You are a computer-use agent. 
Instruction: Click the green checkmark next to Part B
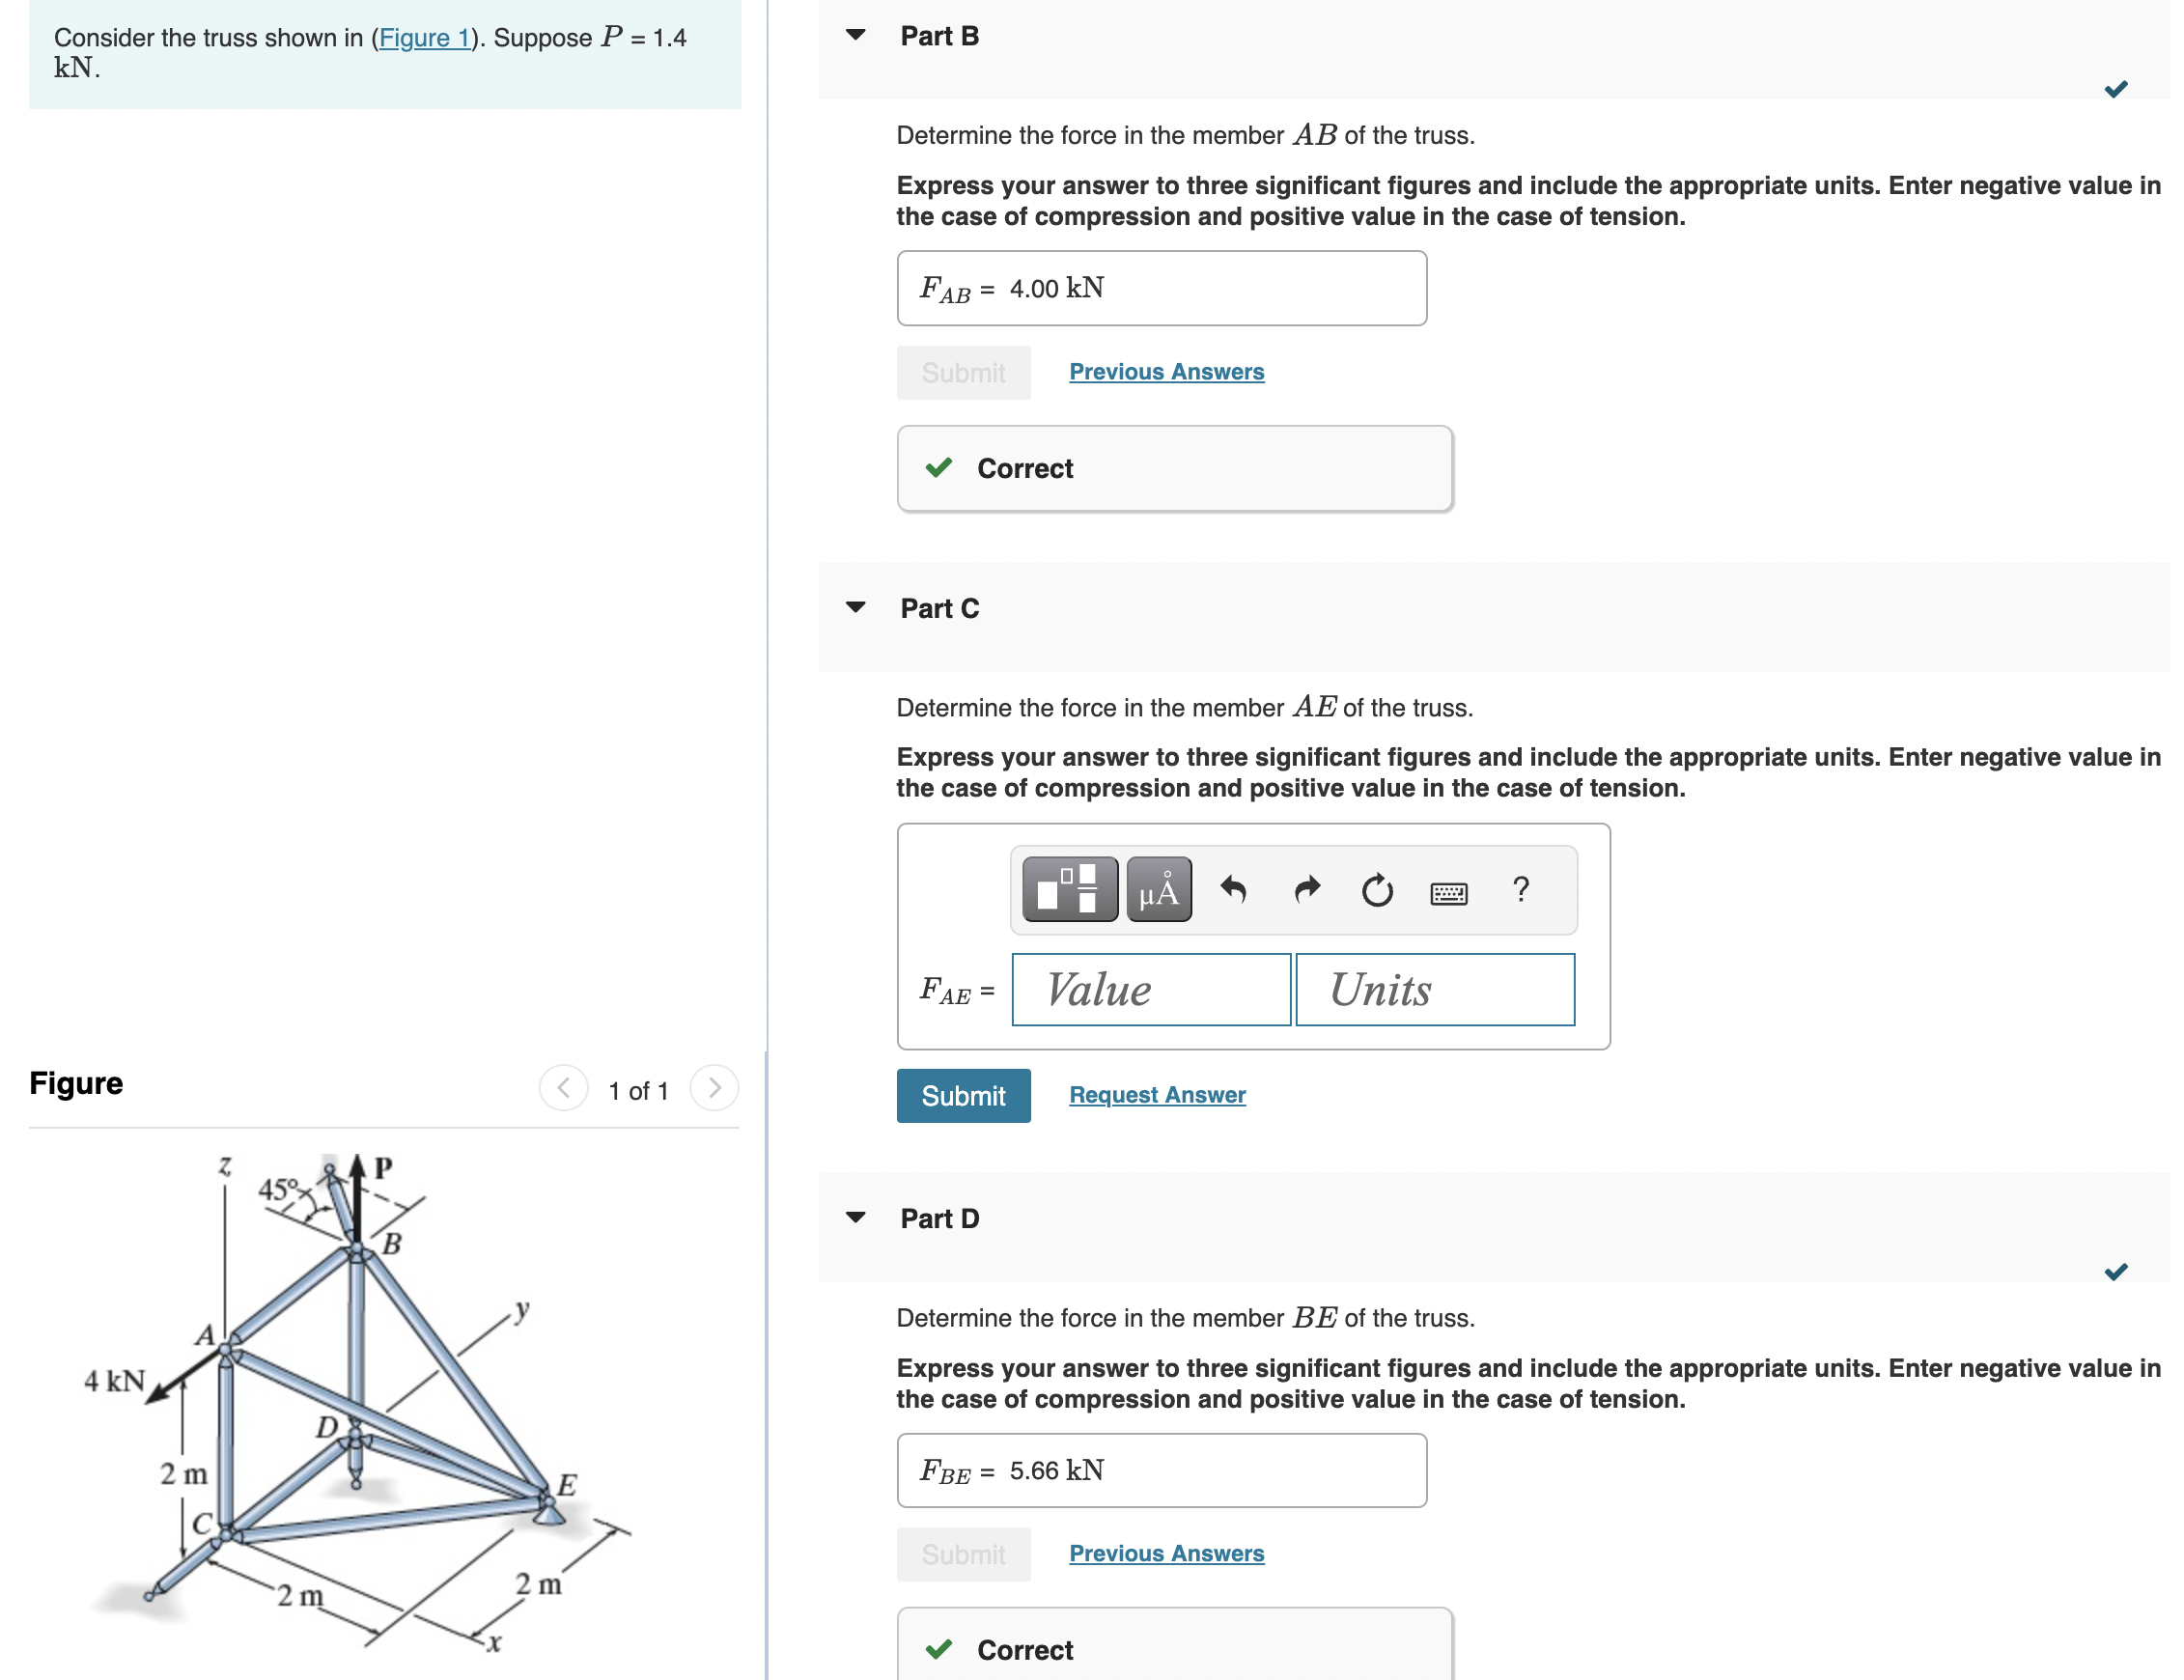point(2117,88)
